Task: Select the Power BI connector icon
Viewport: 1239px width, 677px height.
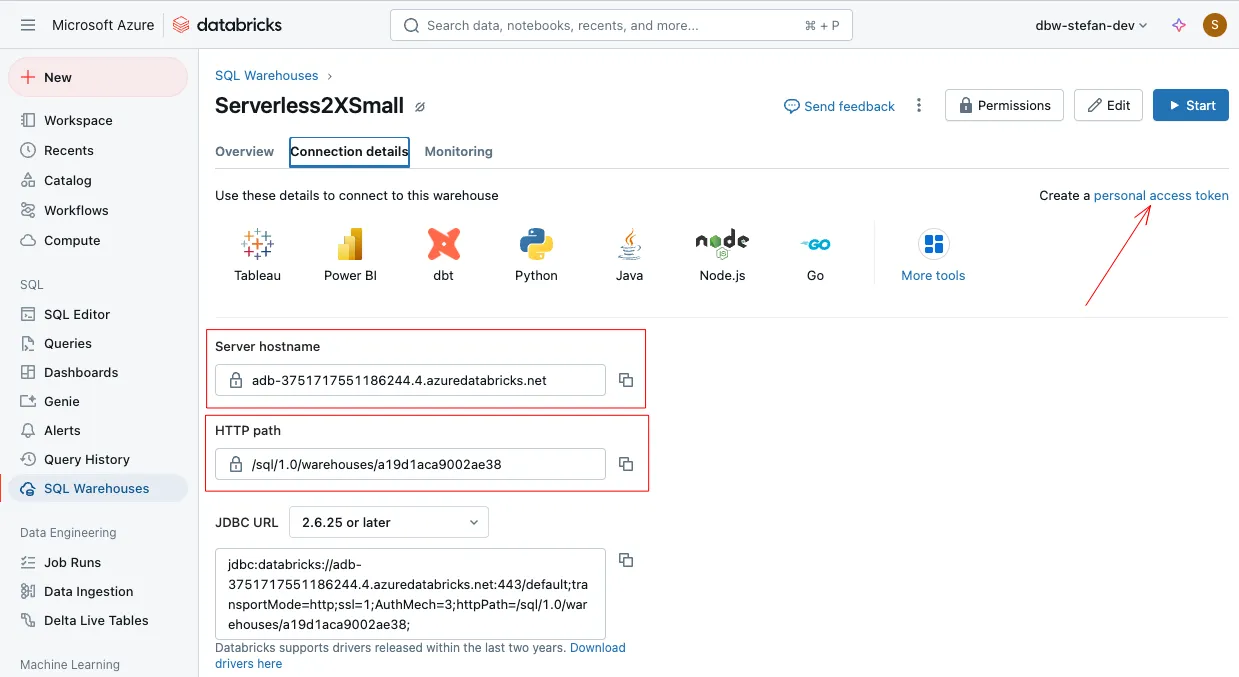Action: 350,244
